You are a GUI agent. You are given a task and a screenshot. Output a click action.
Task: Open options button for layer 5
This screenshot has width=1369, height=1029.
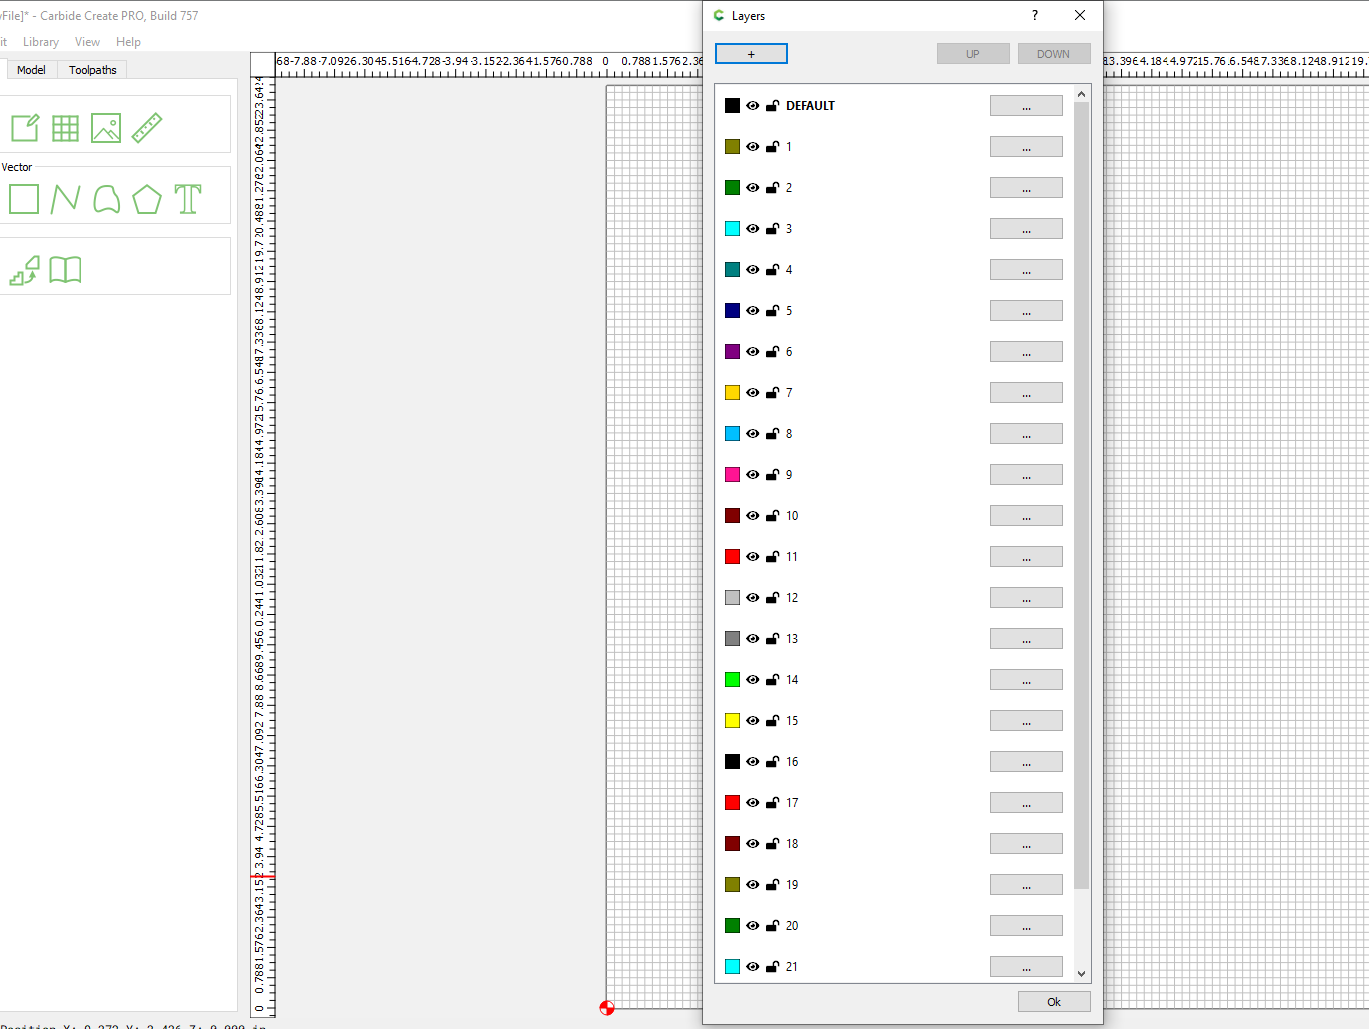coord(1026,311)
